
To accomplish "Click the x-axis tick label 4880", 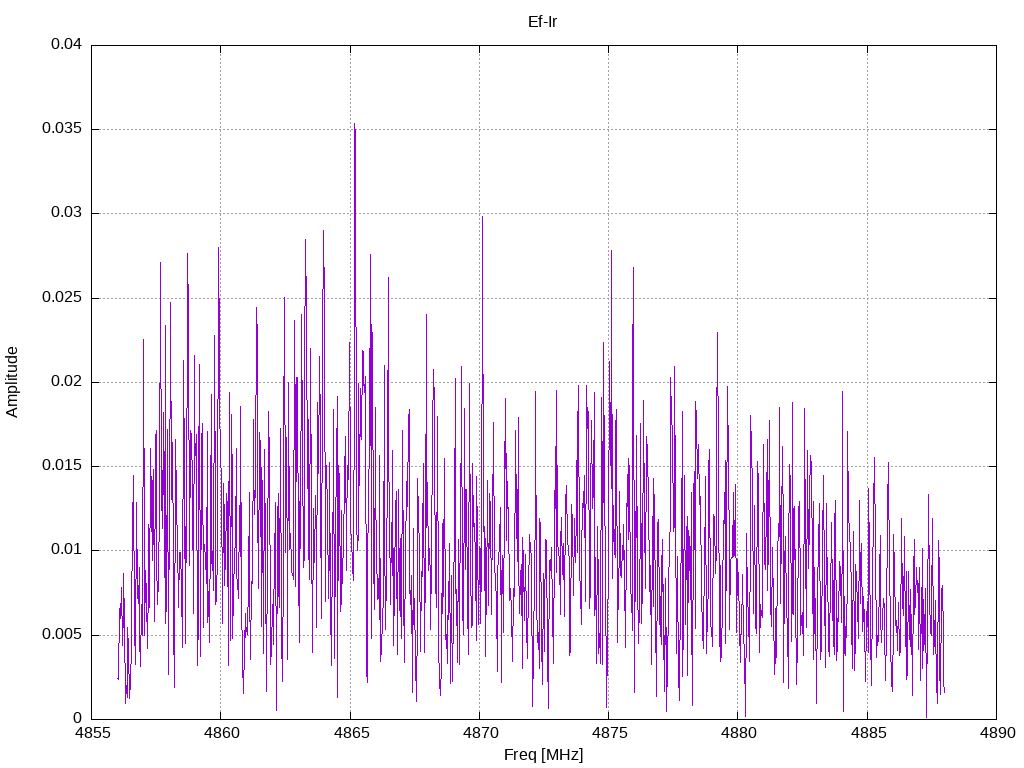I will tap(739, 733).
